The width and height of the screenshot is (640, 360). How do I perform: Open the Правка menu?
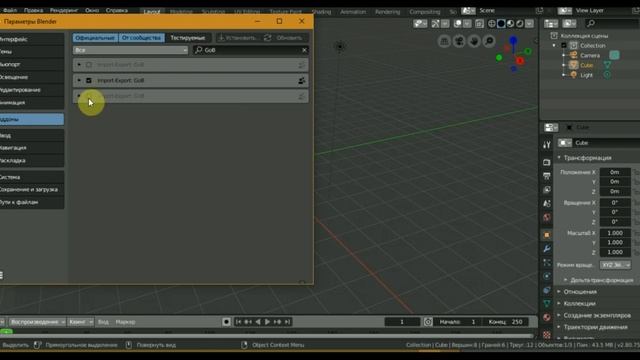coord(33,10)
